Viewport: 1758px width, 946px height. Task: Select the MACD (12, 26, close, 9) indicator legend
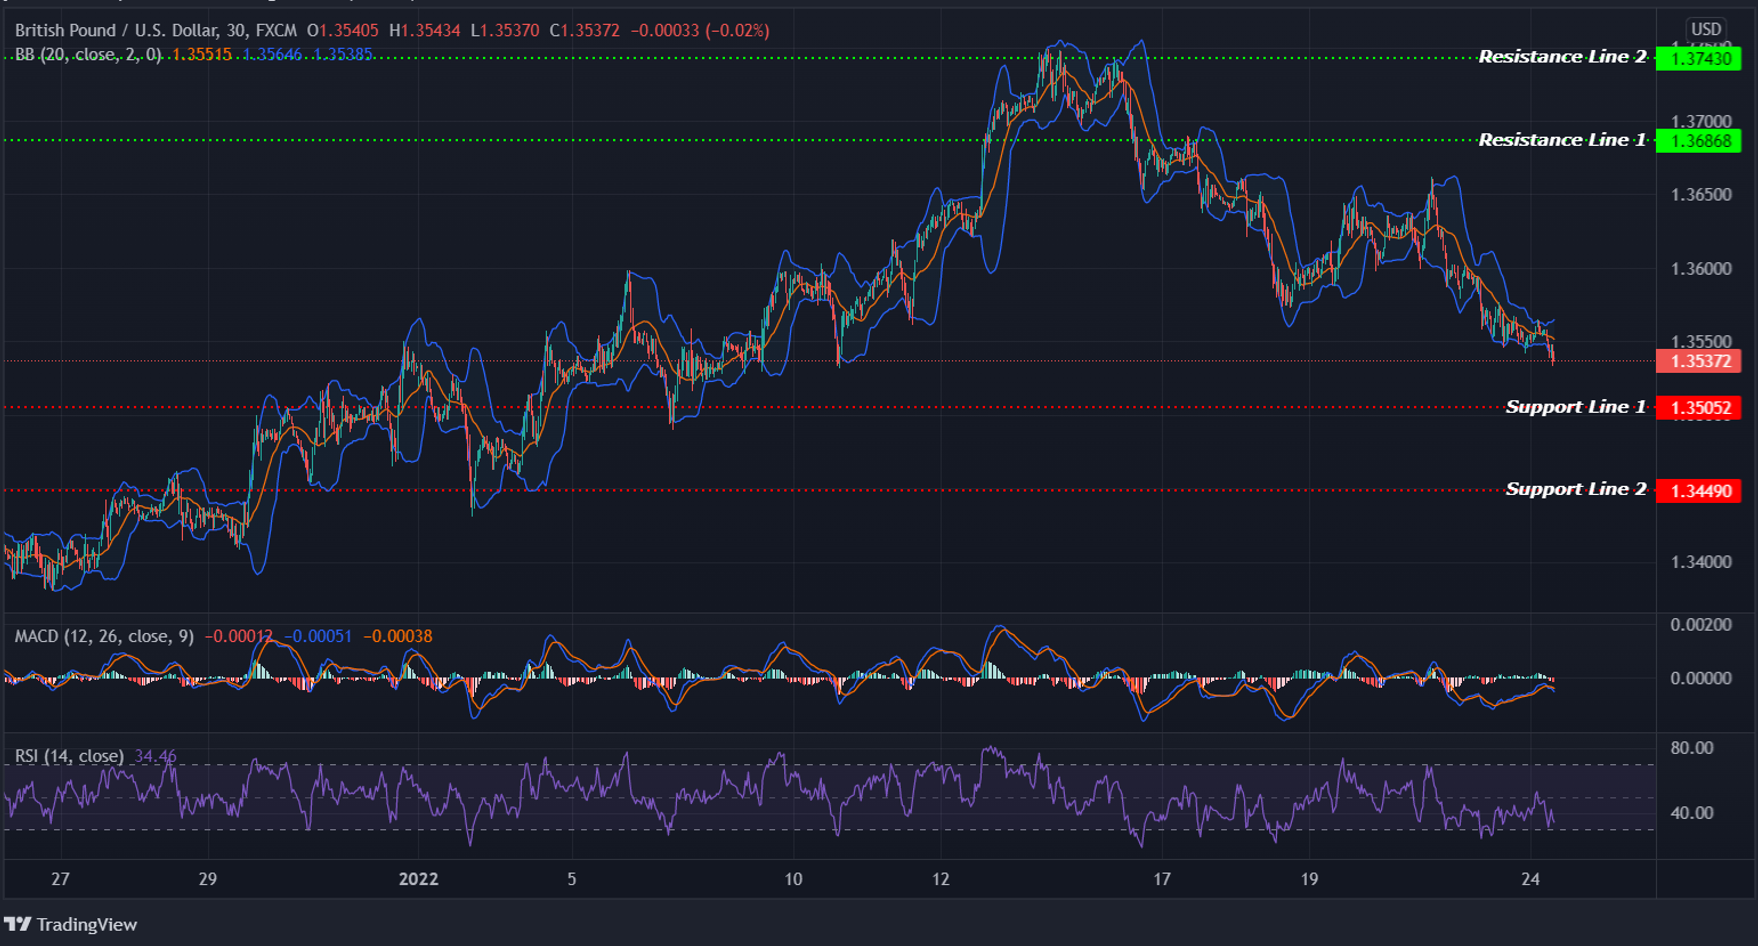(x=103, y=636)
